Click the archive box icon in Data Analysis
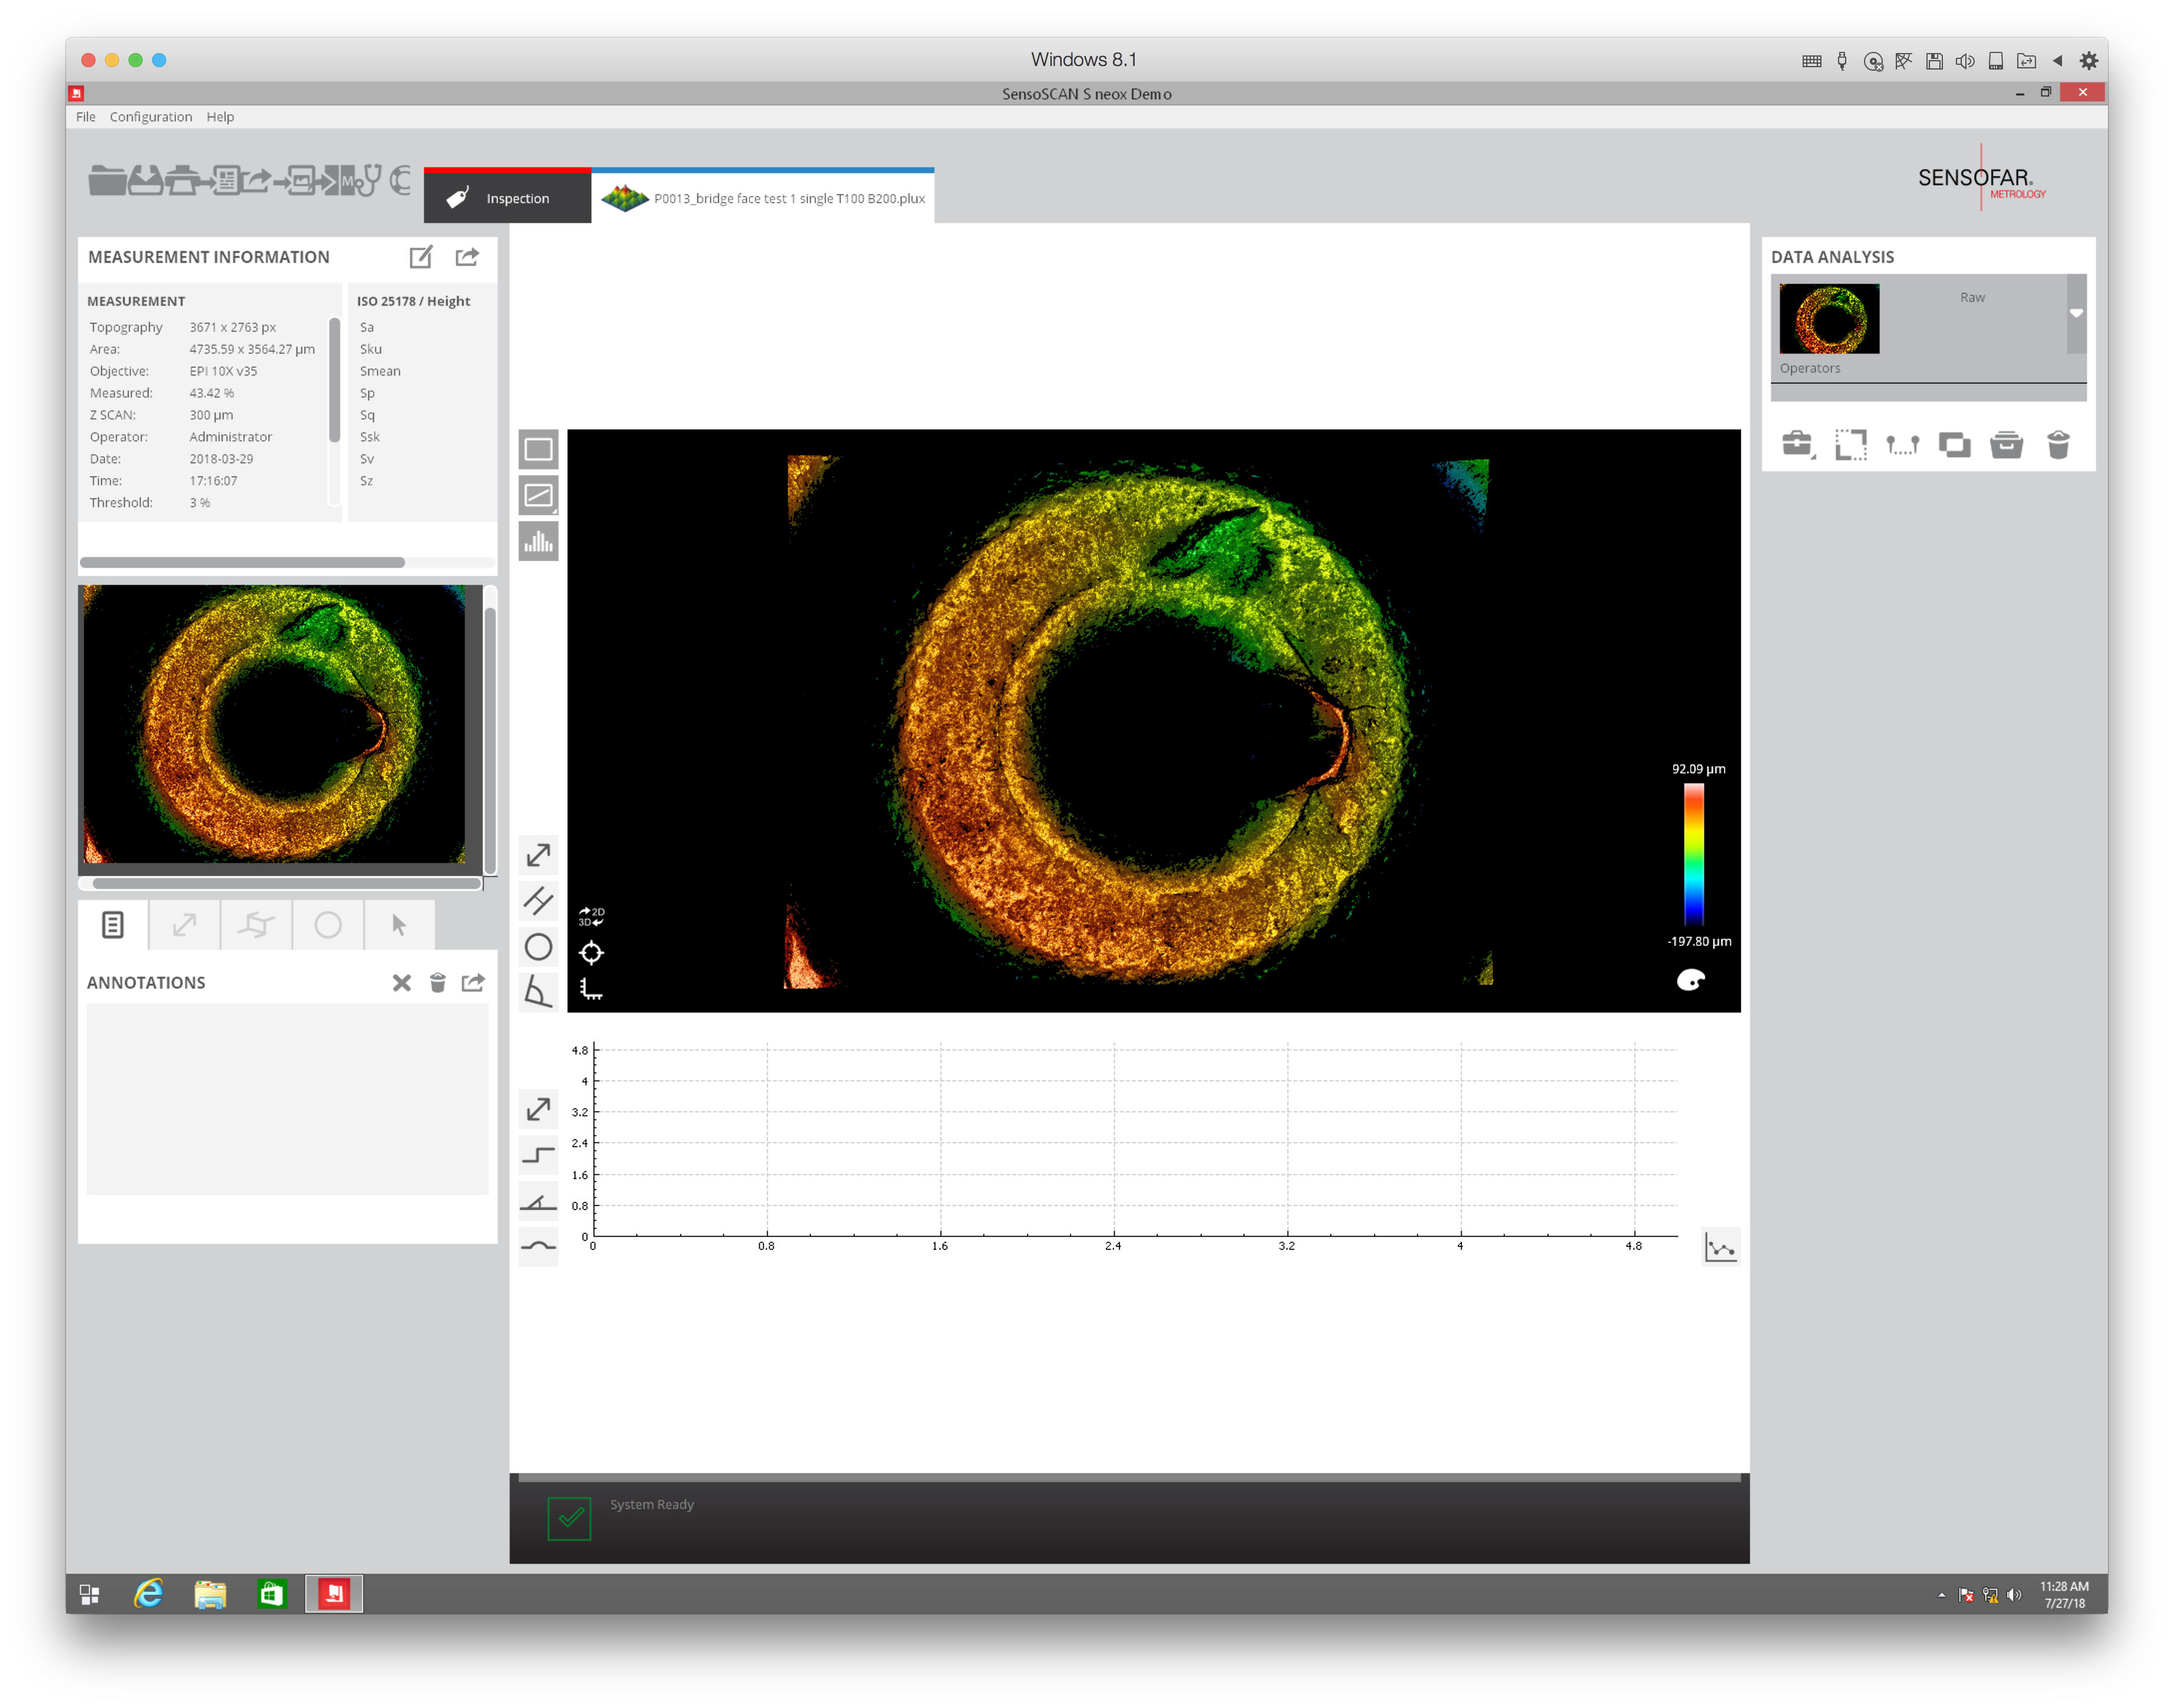The height and width of the screenshot is (1708, 2174). 2006,444
